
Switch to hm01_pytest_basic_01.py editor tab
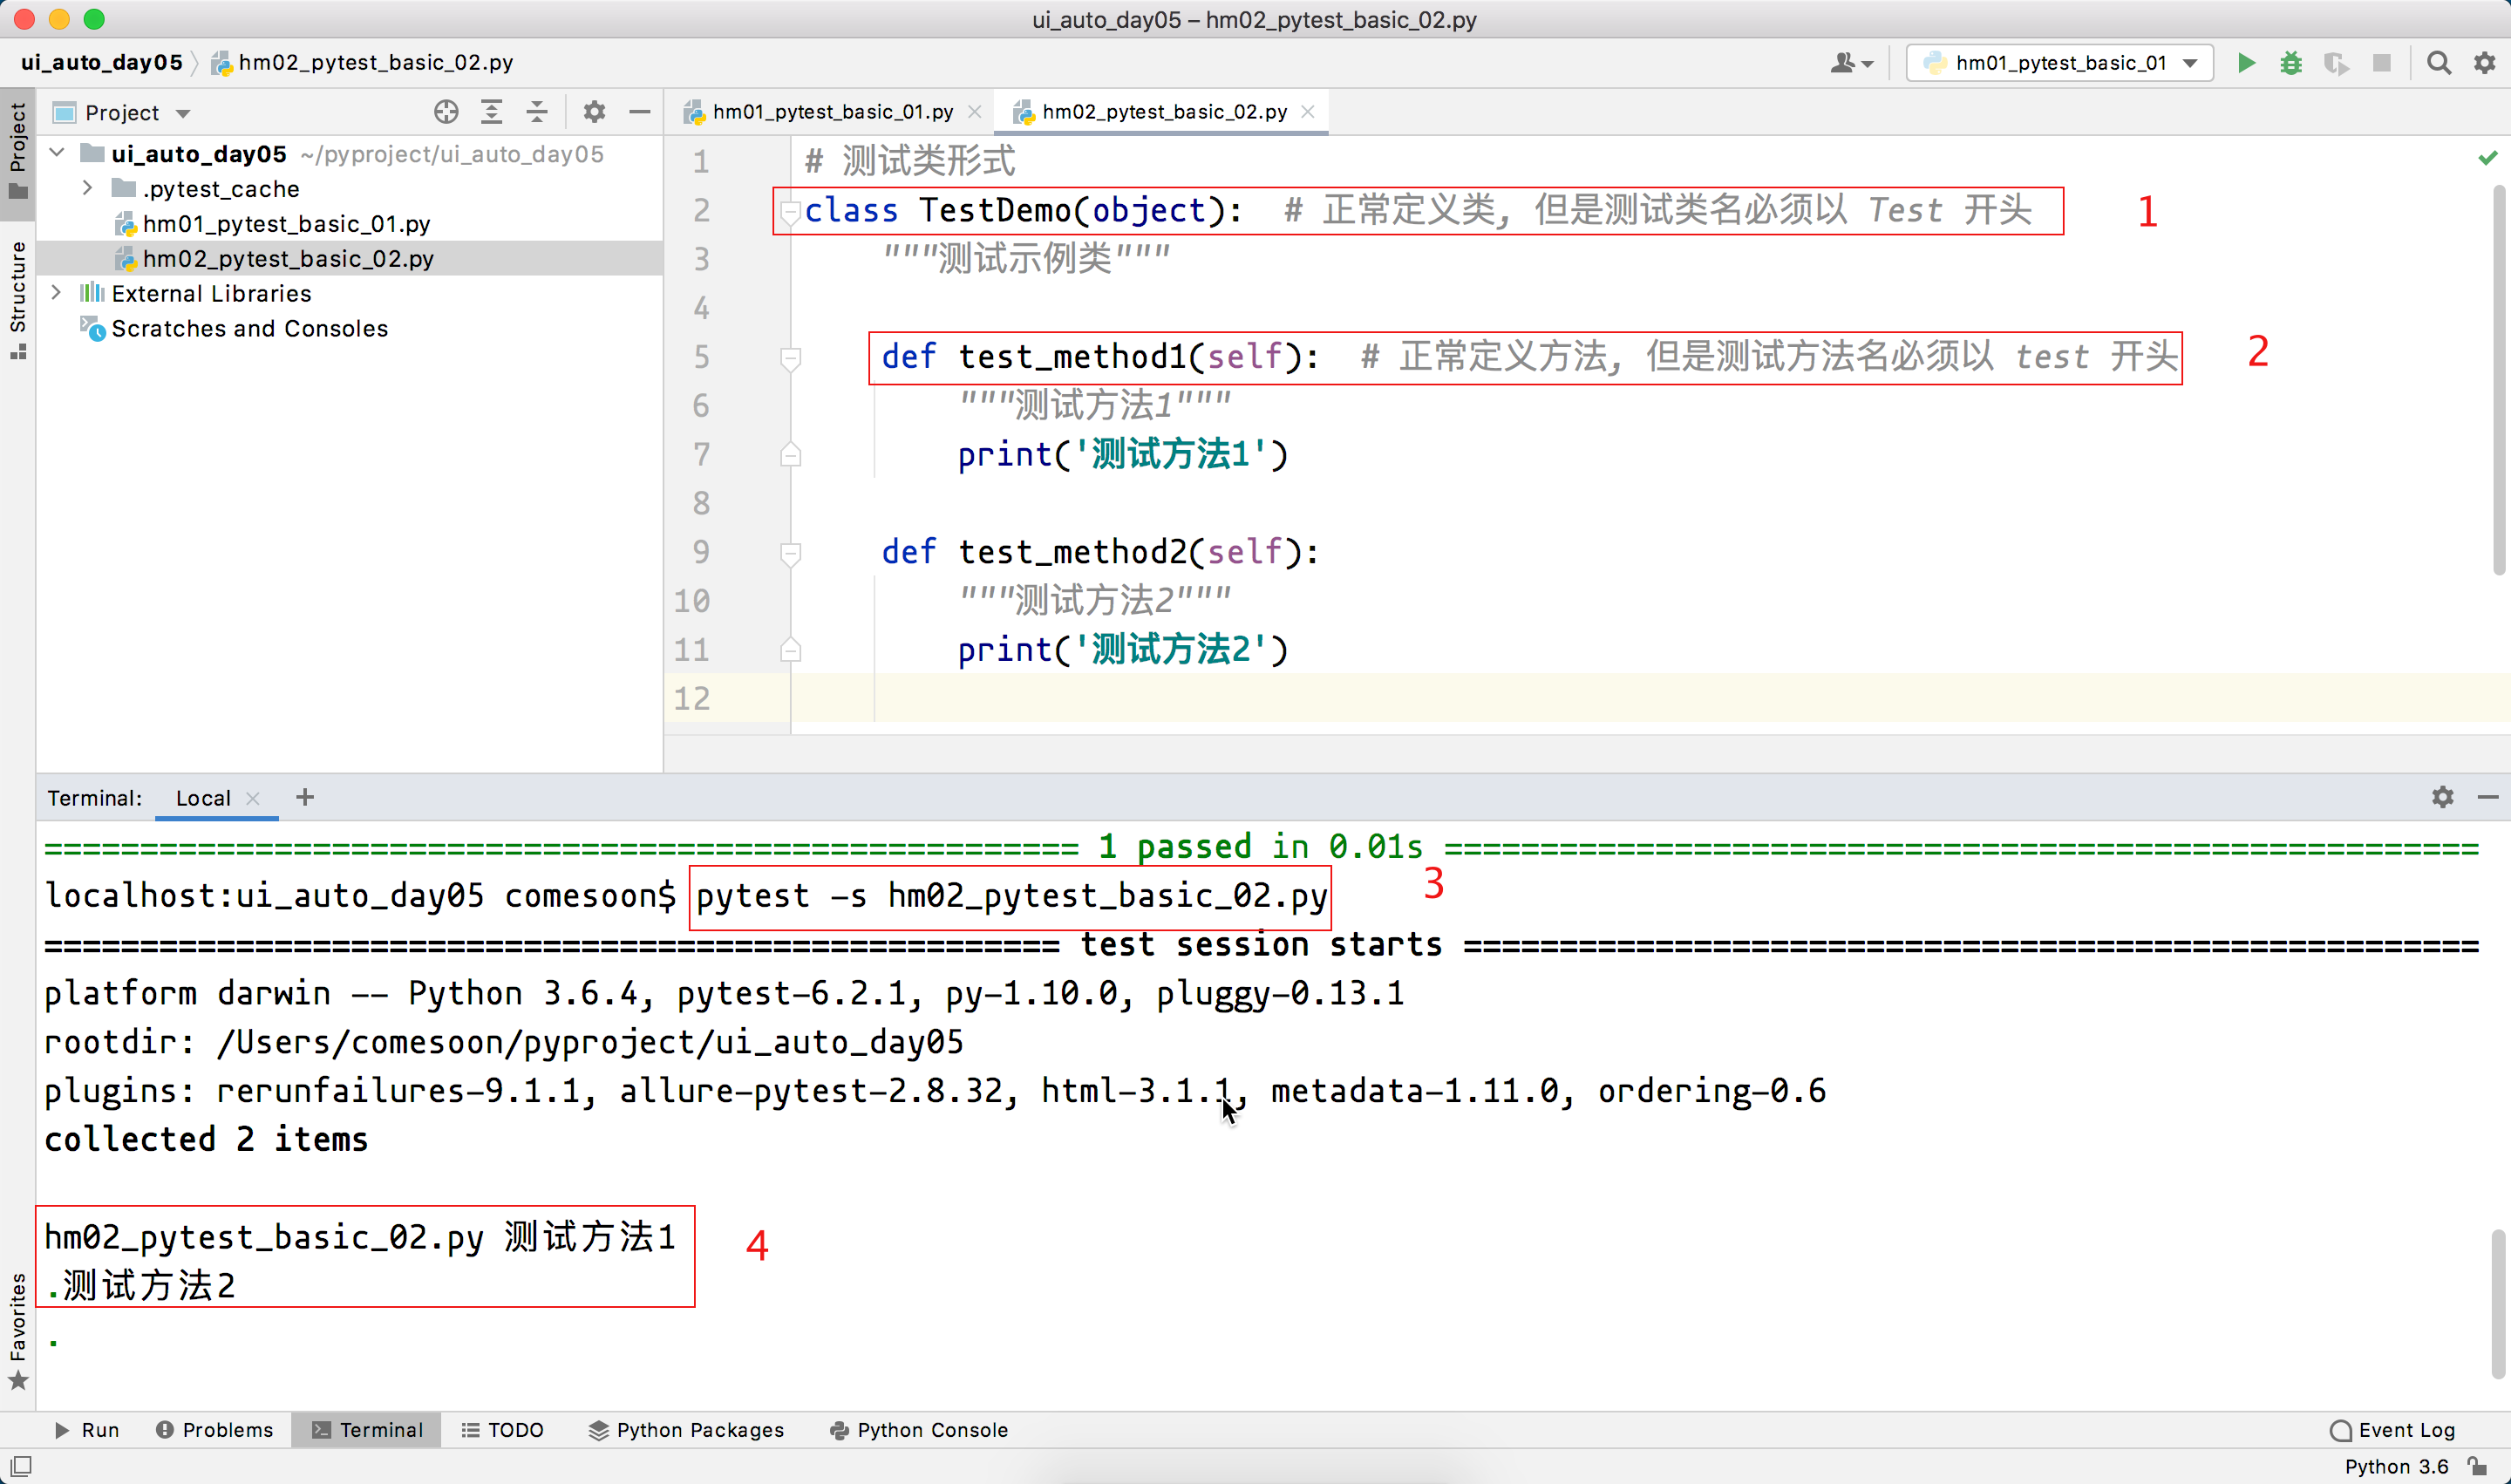pos(831,112)
